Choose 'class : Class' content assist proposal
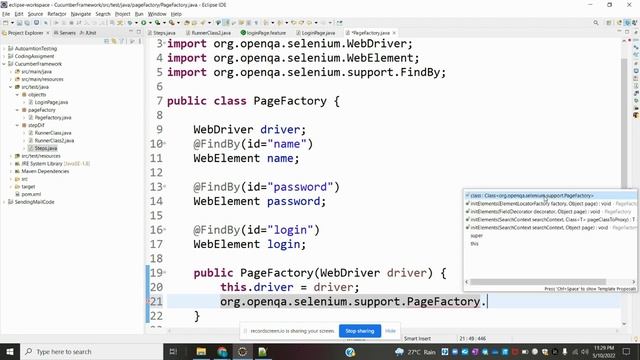640x360 pixels. [550, 196]
